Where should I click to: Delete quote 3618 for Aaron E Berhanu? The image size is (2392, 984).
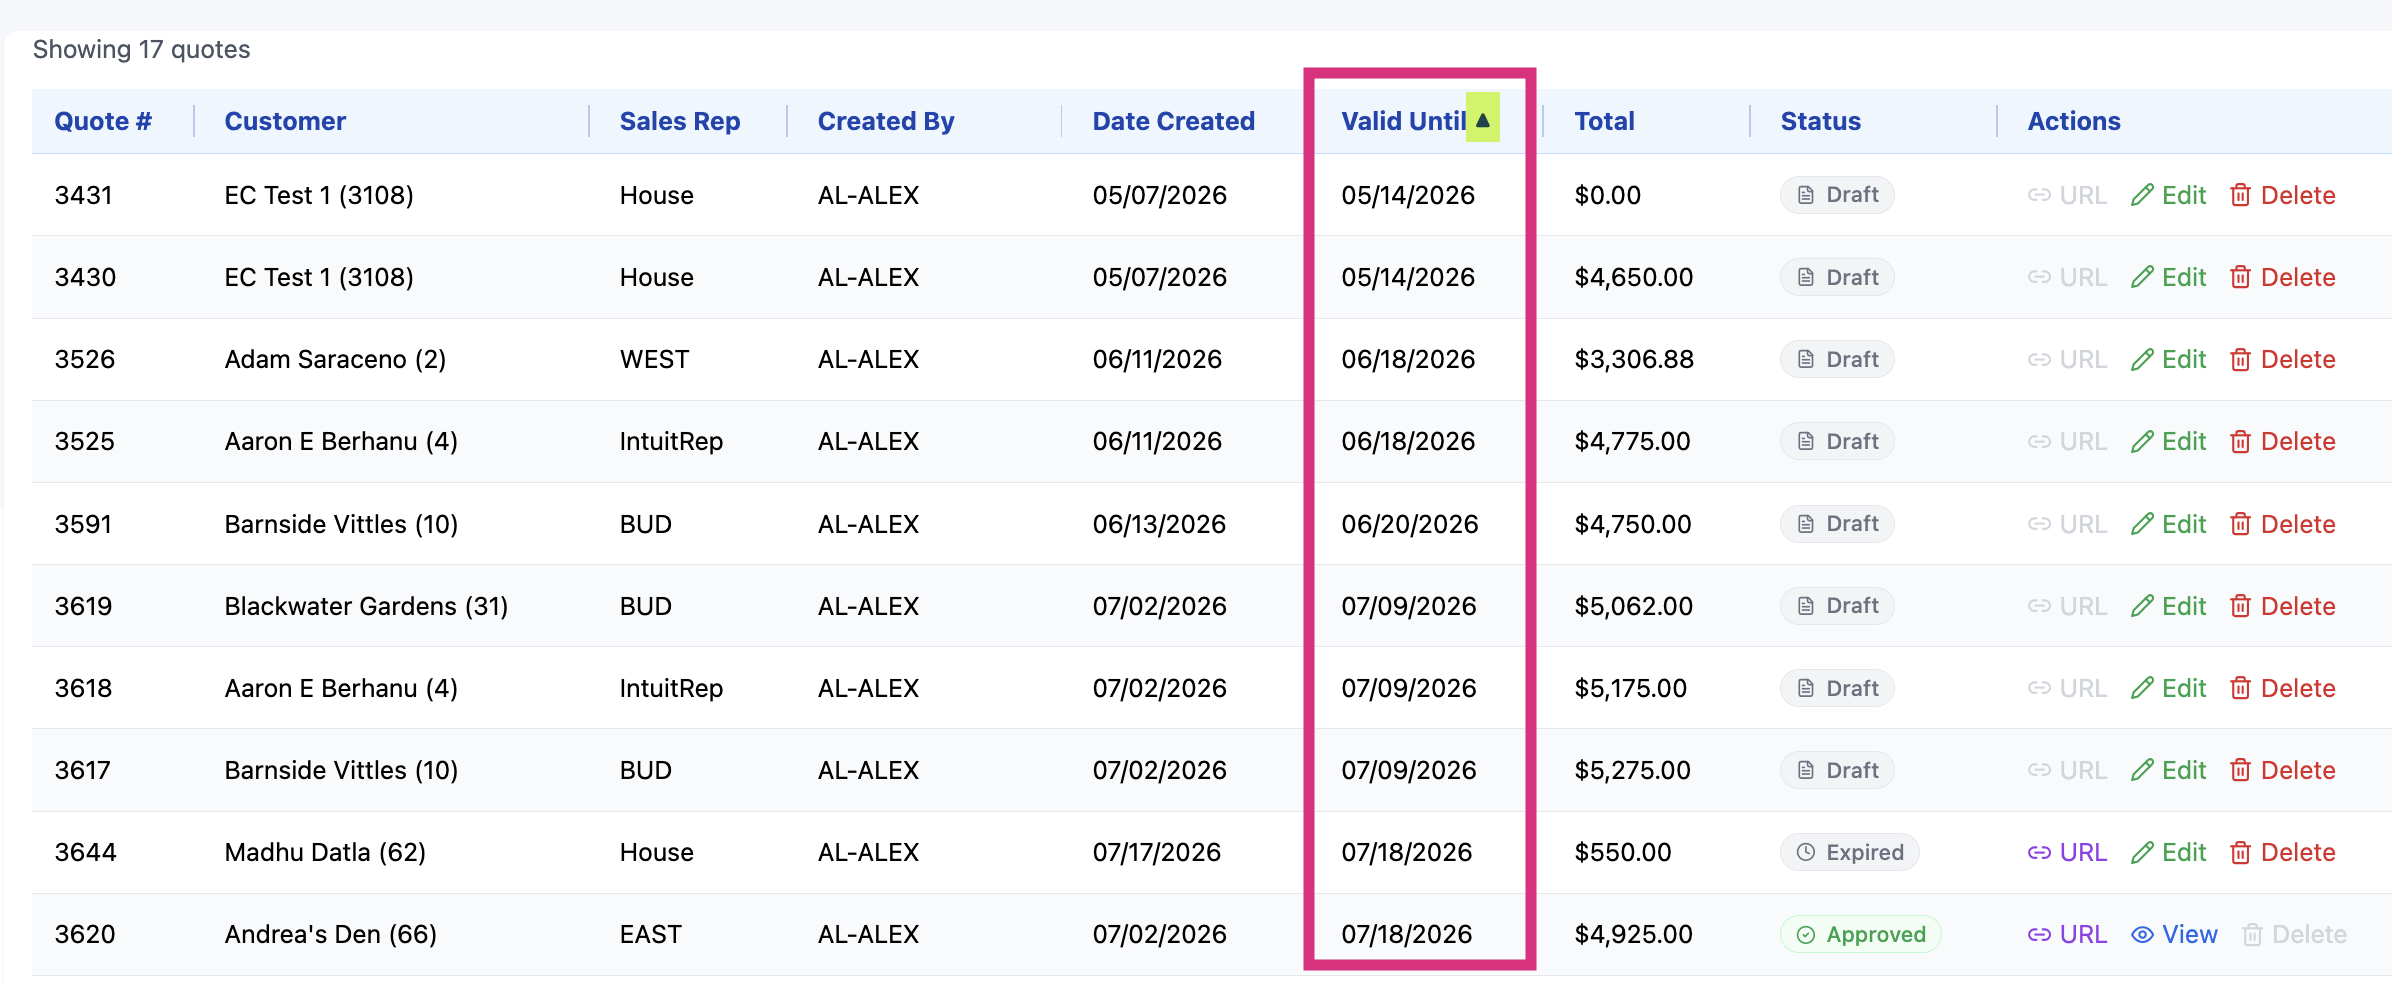tap(2283, 688)
